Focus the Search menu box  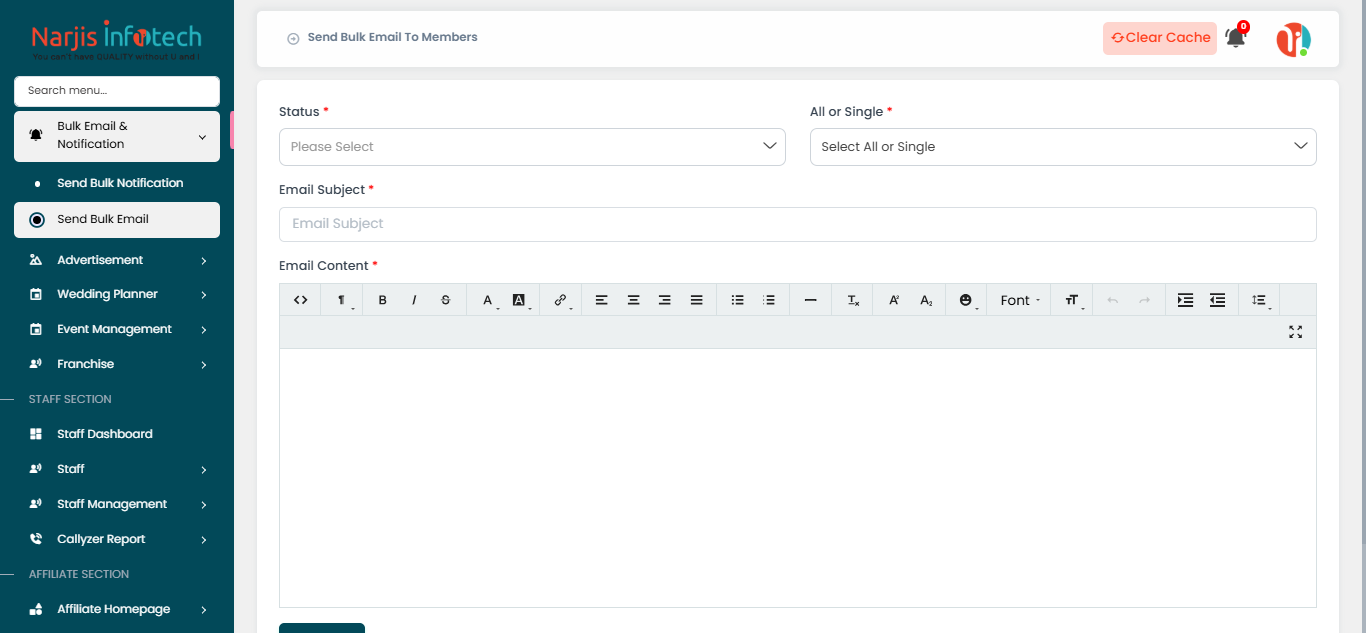coord(117,91)
